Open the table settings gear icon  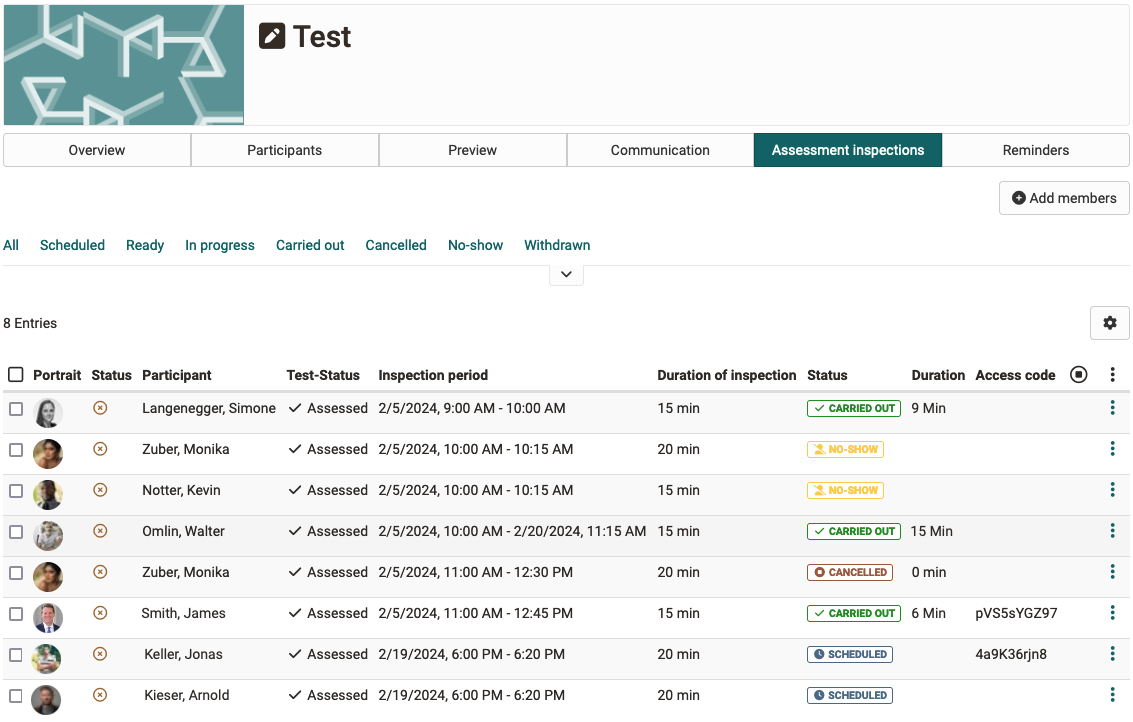click(x=1109, y=323)
